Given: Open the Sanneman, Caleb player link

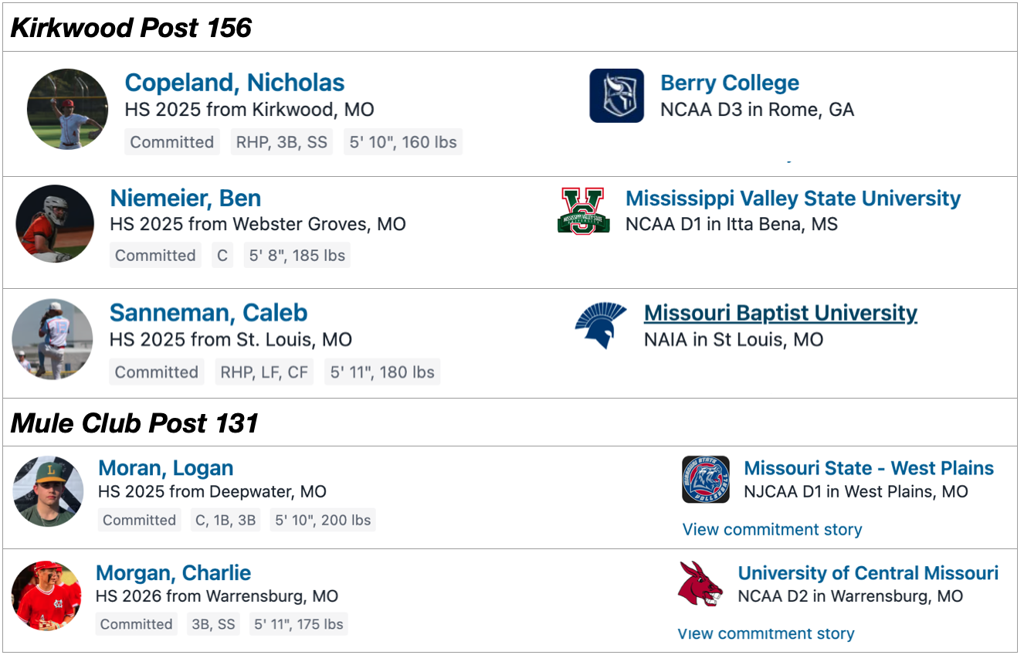Looking at the screenshot, I should point(208,313).
